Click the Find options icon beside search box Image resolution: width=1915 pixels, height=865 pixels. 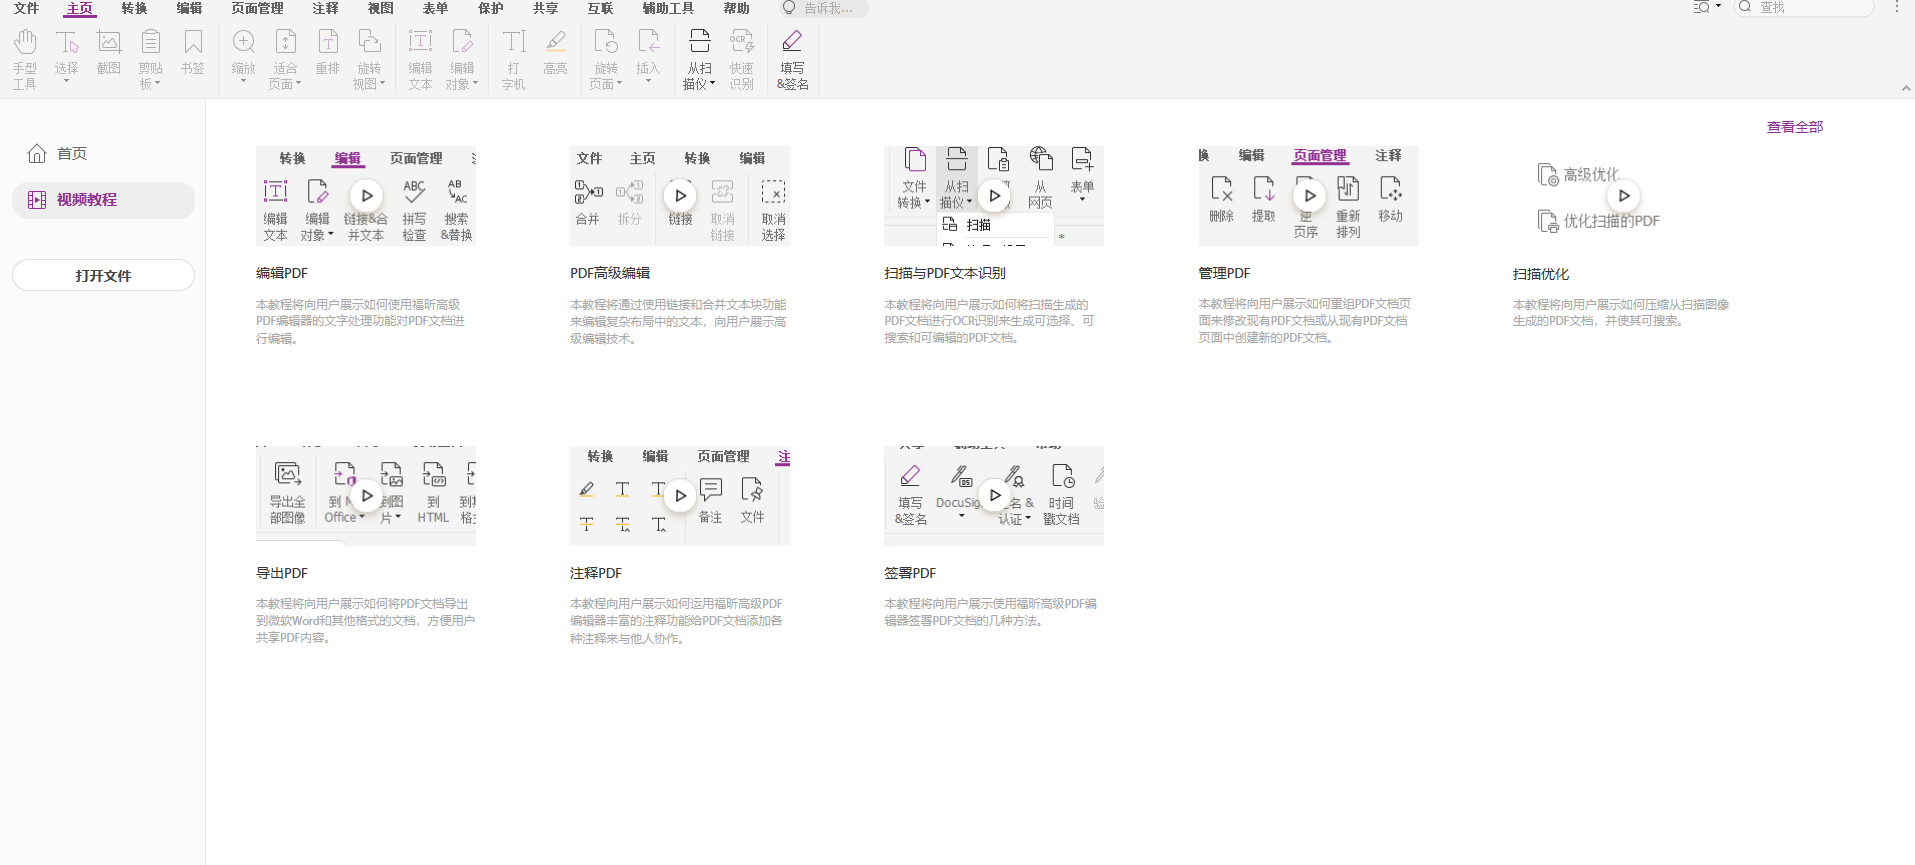pos(1707,7)
